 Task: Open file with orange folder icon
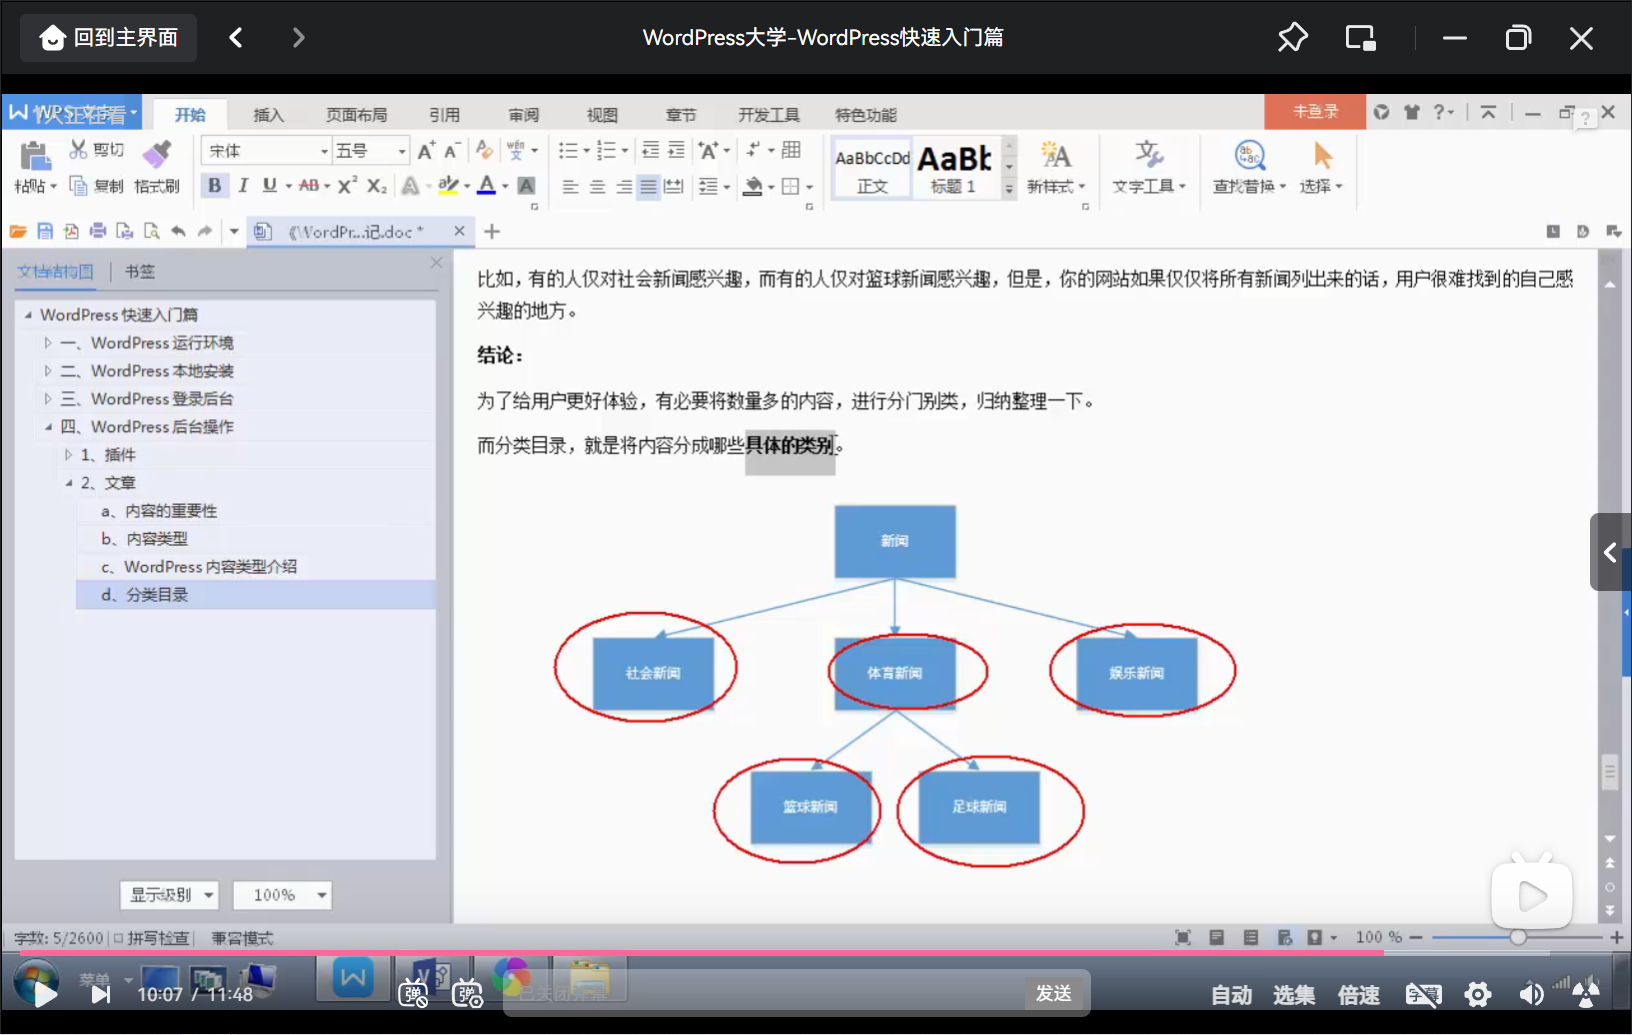click(18, 231)
